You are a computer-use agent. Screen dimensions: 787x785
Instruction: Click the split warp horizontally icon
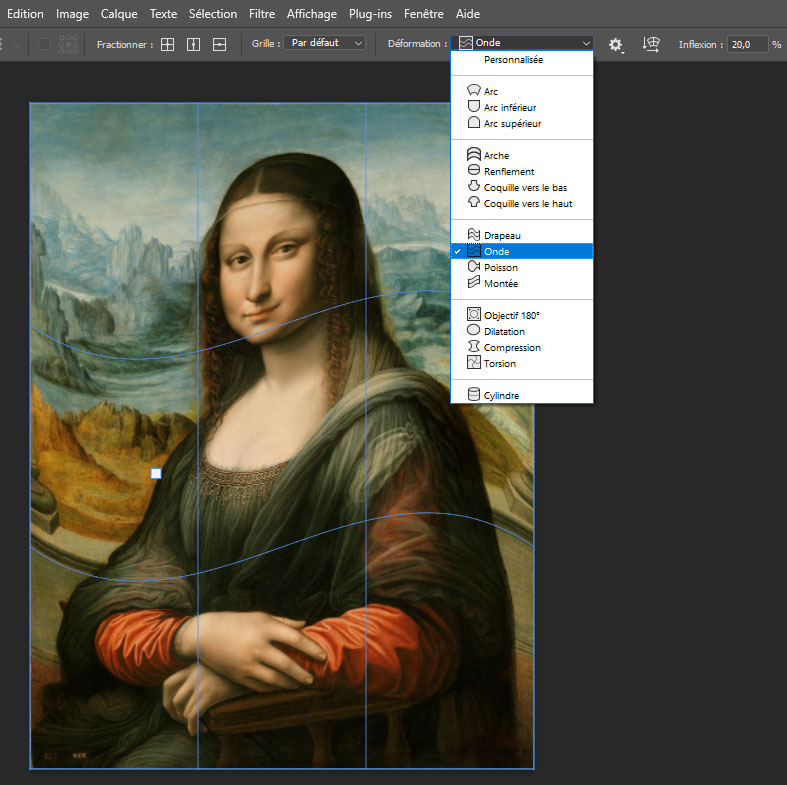point(219,44)
